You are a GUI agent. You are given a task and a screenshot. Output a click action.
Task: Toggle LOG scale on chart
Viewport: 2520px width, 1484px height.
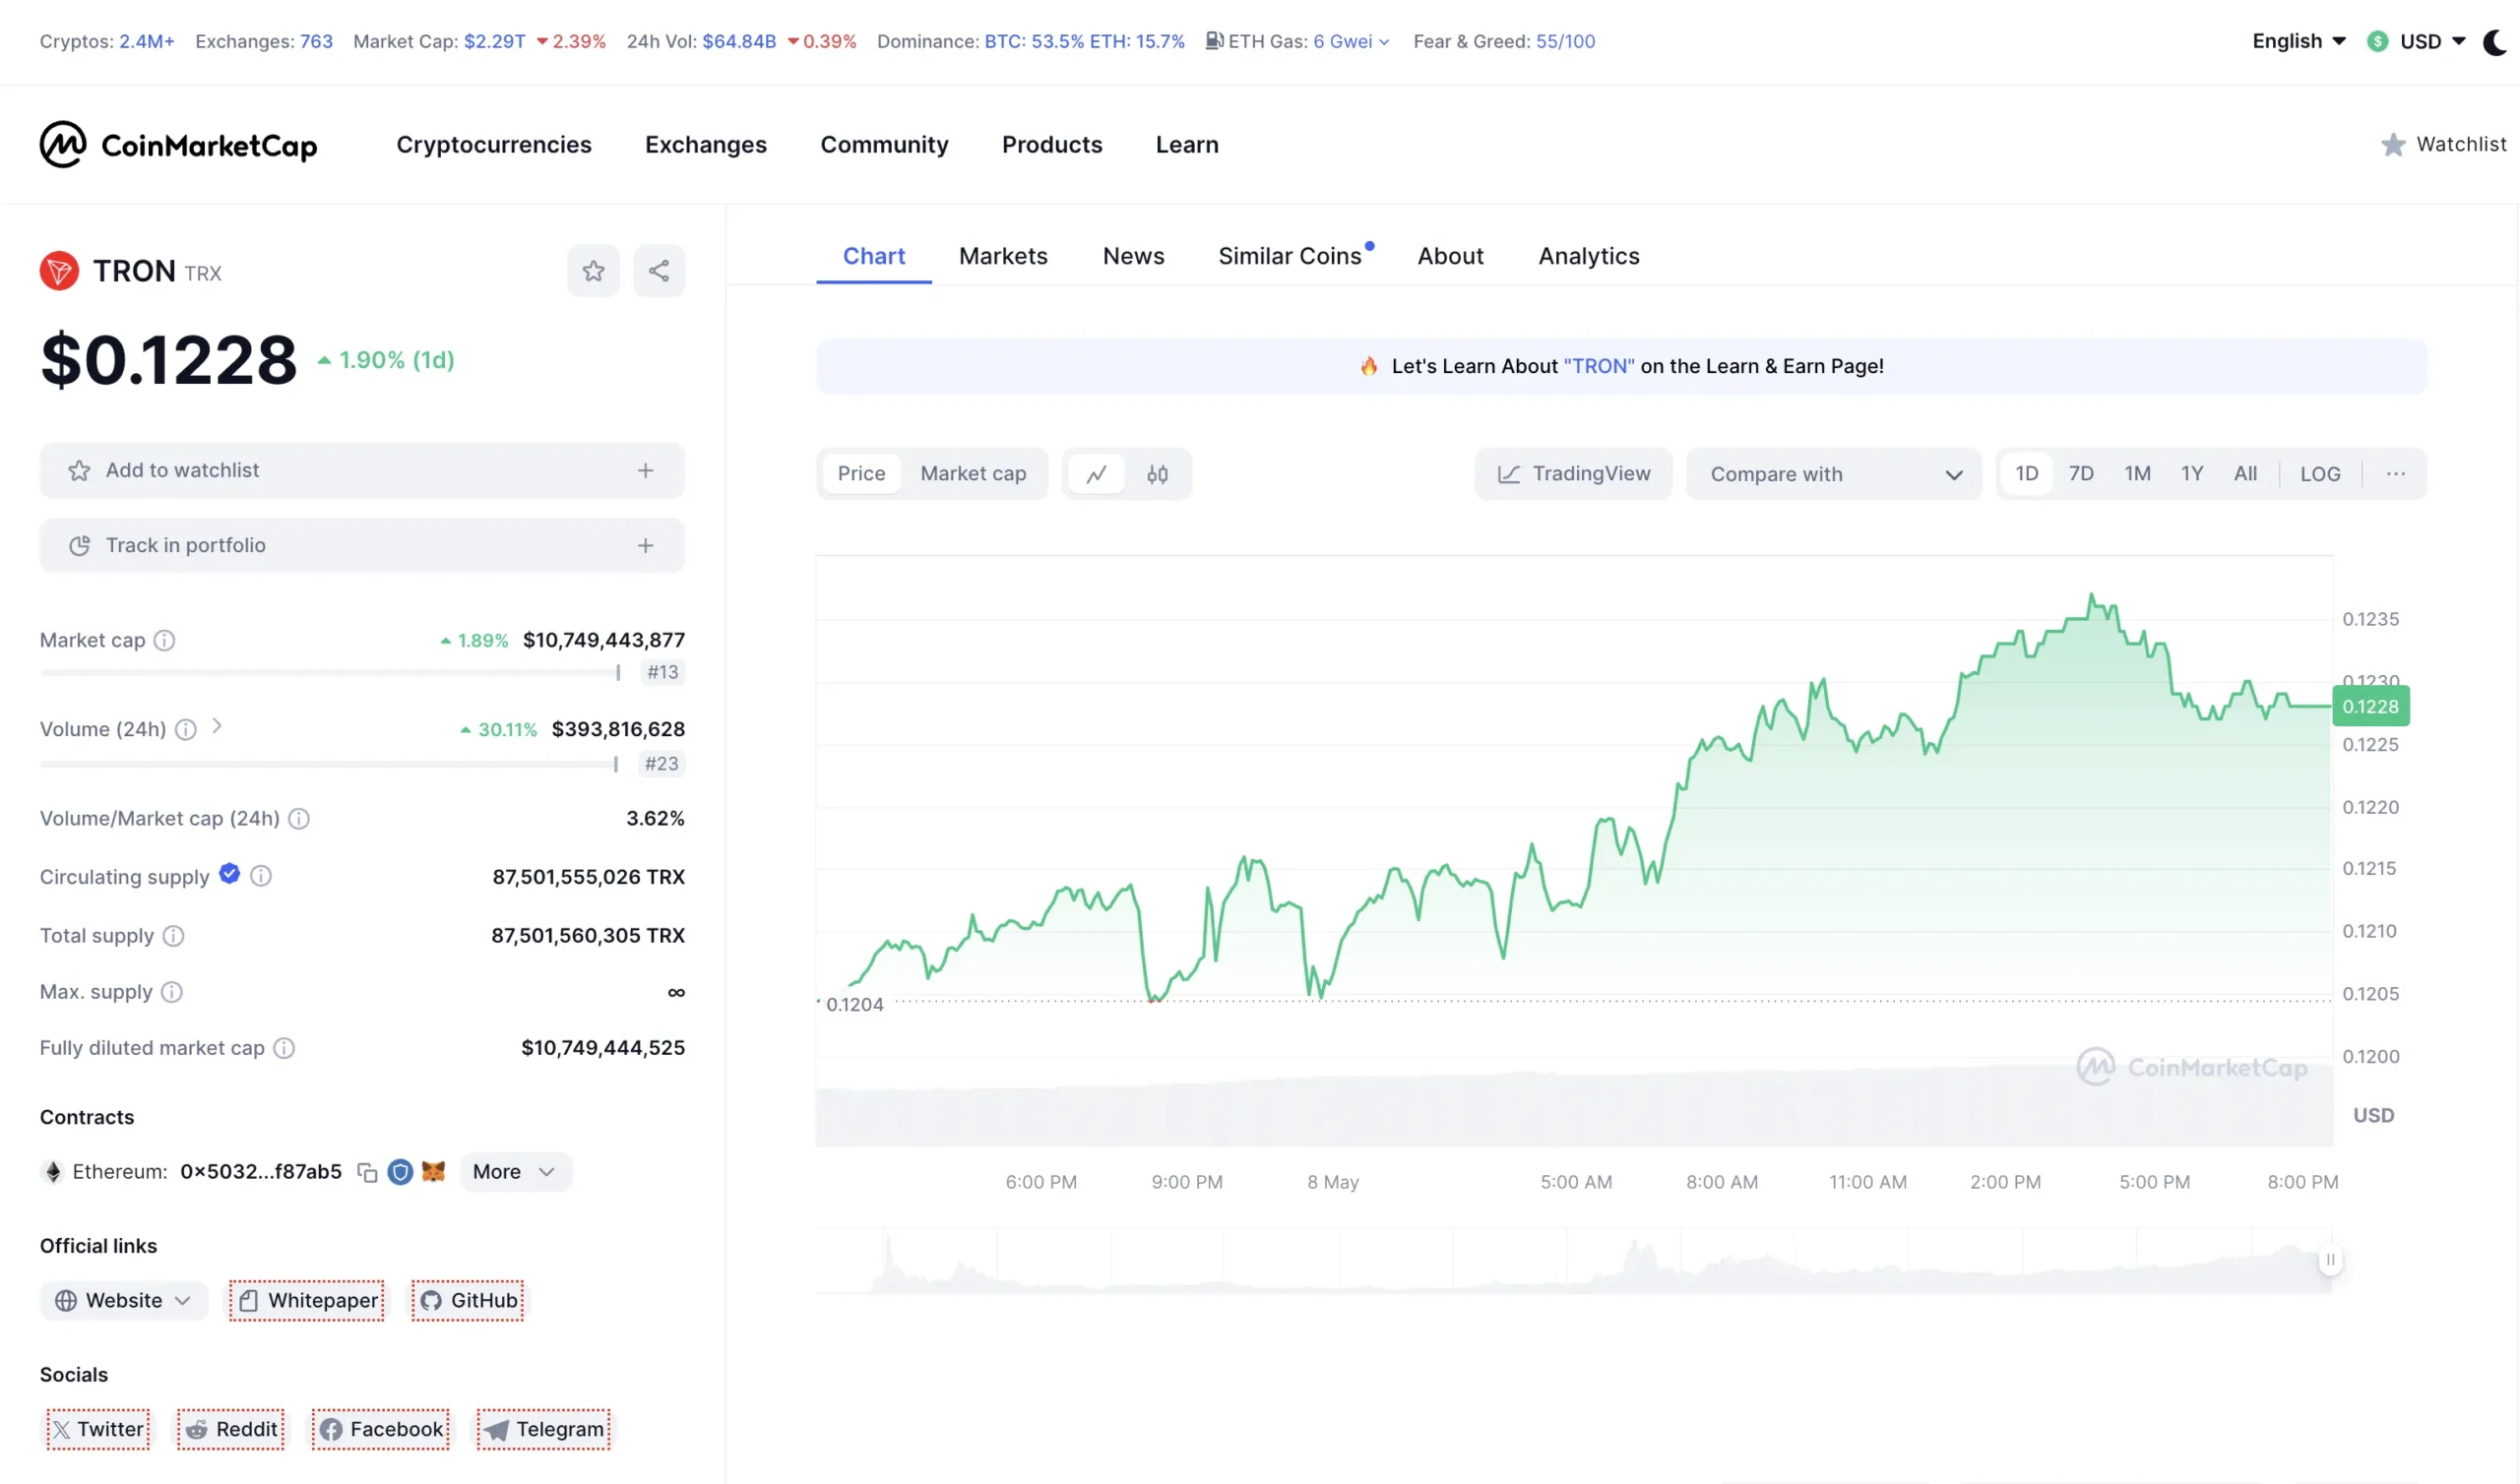coord(2320,474)
